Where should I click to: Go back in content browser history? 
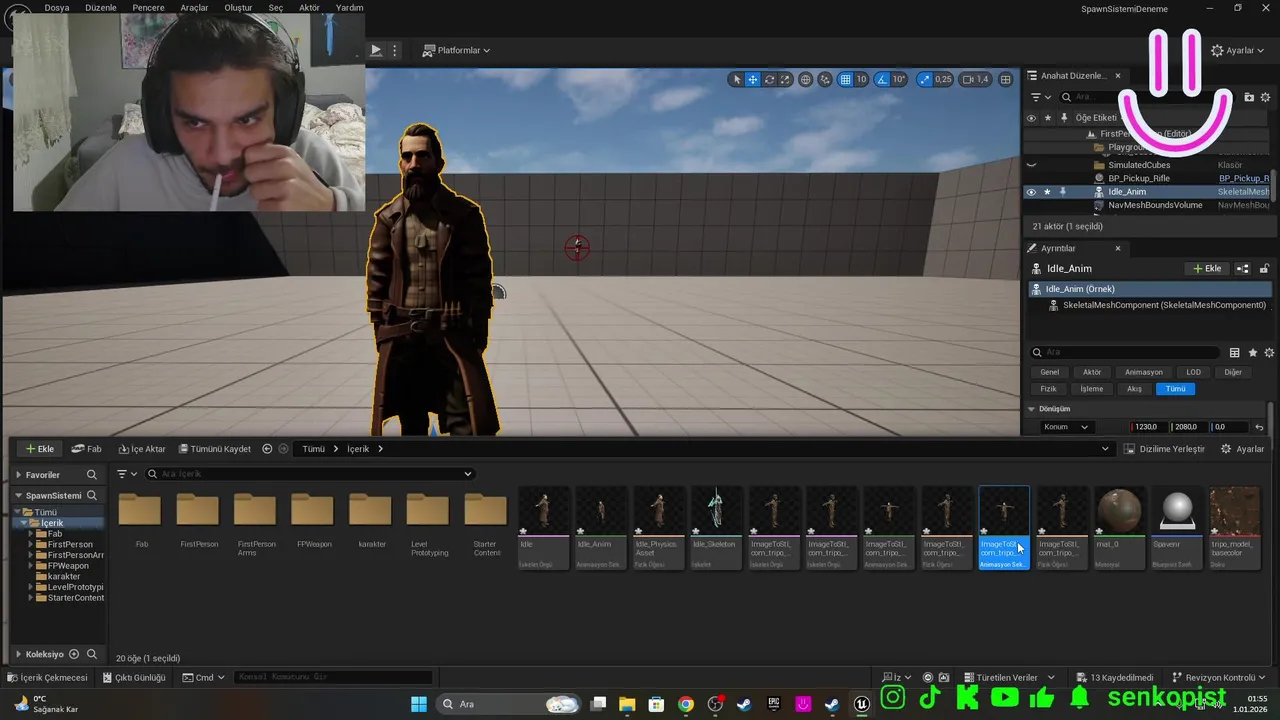(x=267, y=449)
